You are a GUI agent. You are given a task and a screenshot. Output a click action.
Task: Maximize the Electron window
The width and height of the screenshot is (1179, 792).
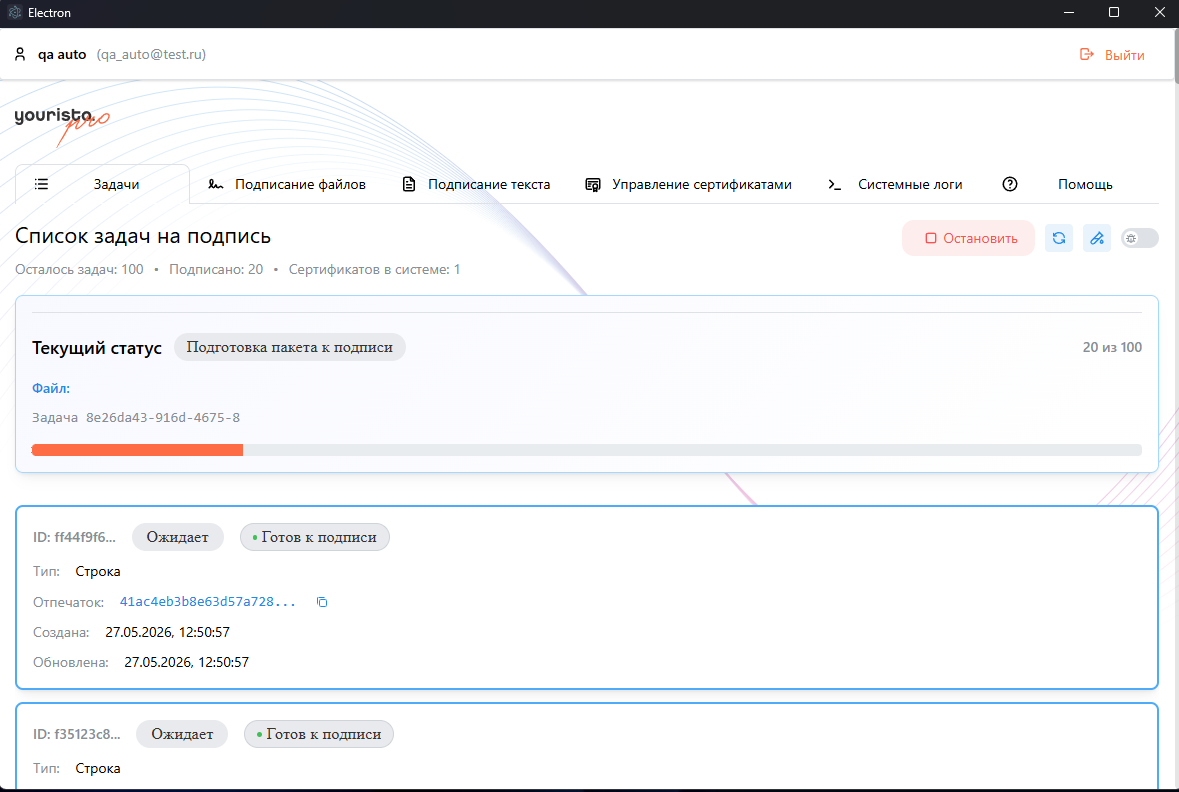(x=1114, y=13)
